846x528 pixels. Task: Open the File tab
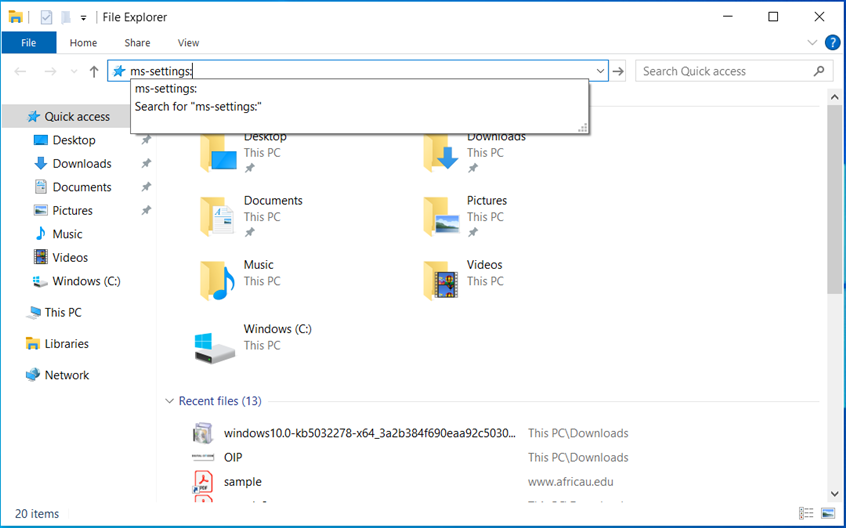(29, 43)
